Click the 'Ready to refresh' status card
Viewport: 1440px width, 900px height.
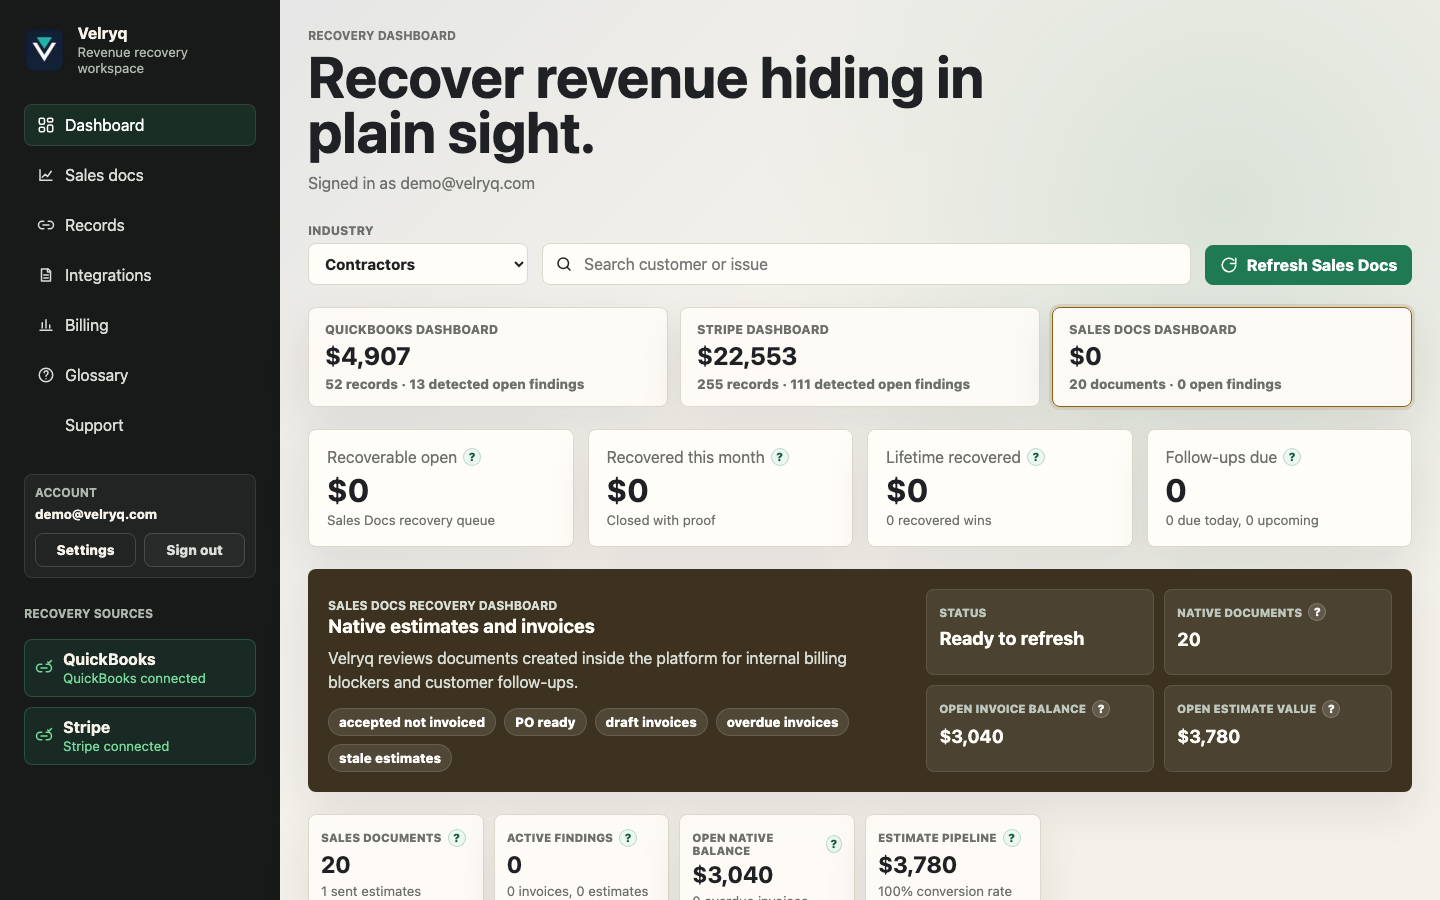(x=1040, y=632)
